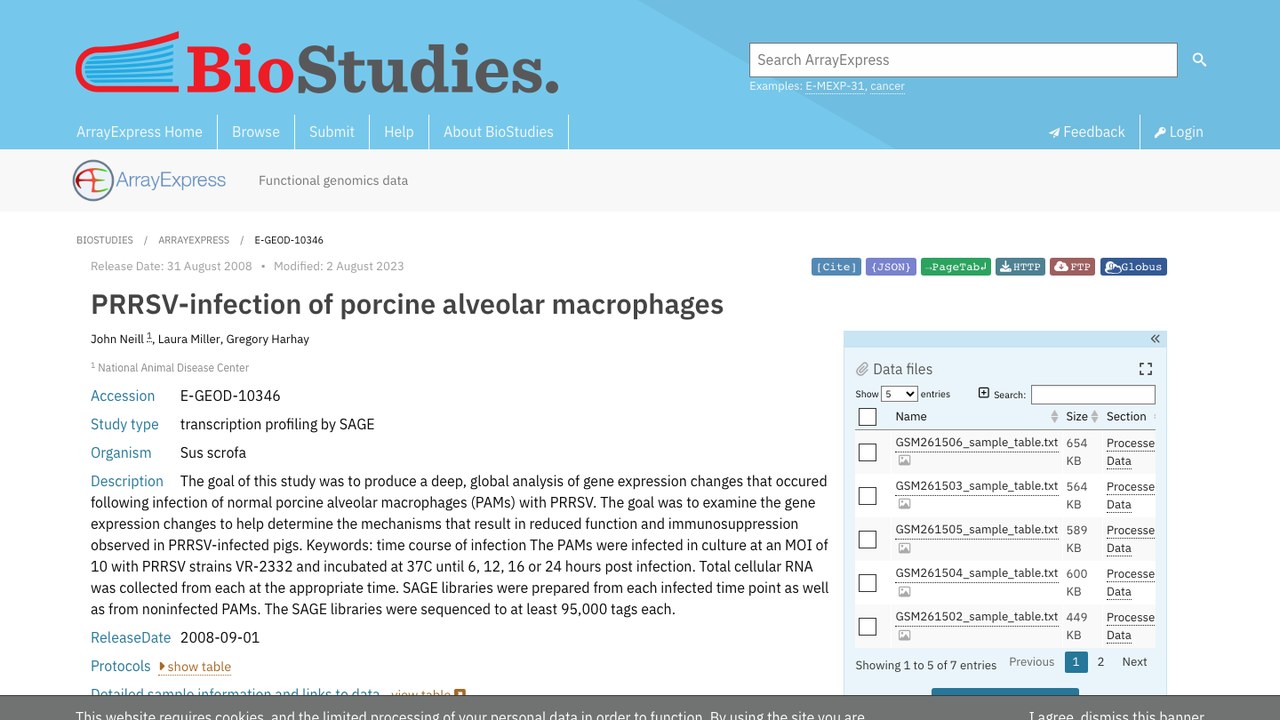The image size is (1280, 720).
Task: Preview GSM261504_sample_table.txt thumbnail icon
Action: click(x=904, y=592)
